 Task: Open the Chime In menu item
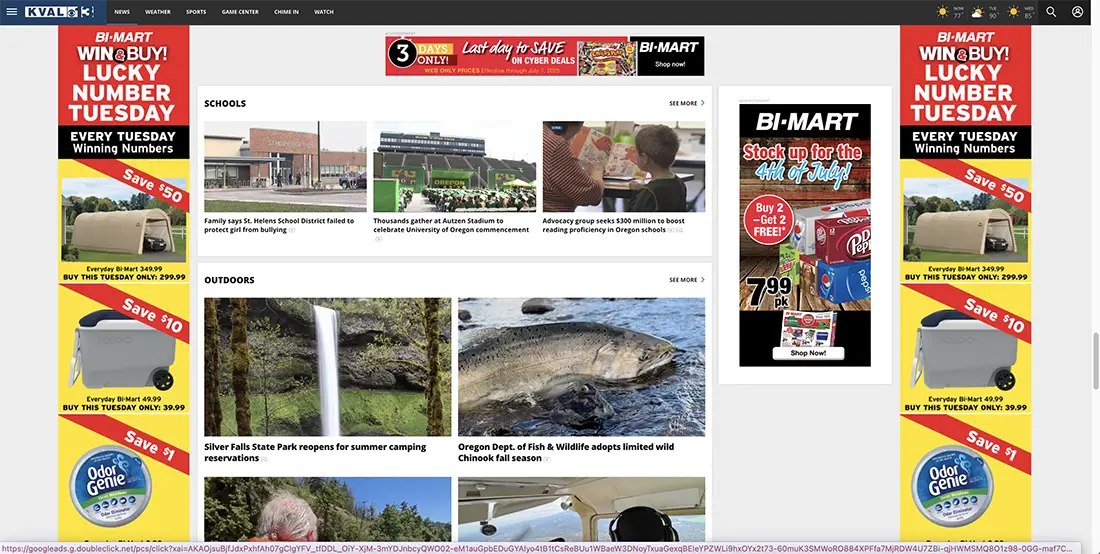pyautogui.click(x=286, y=12)
